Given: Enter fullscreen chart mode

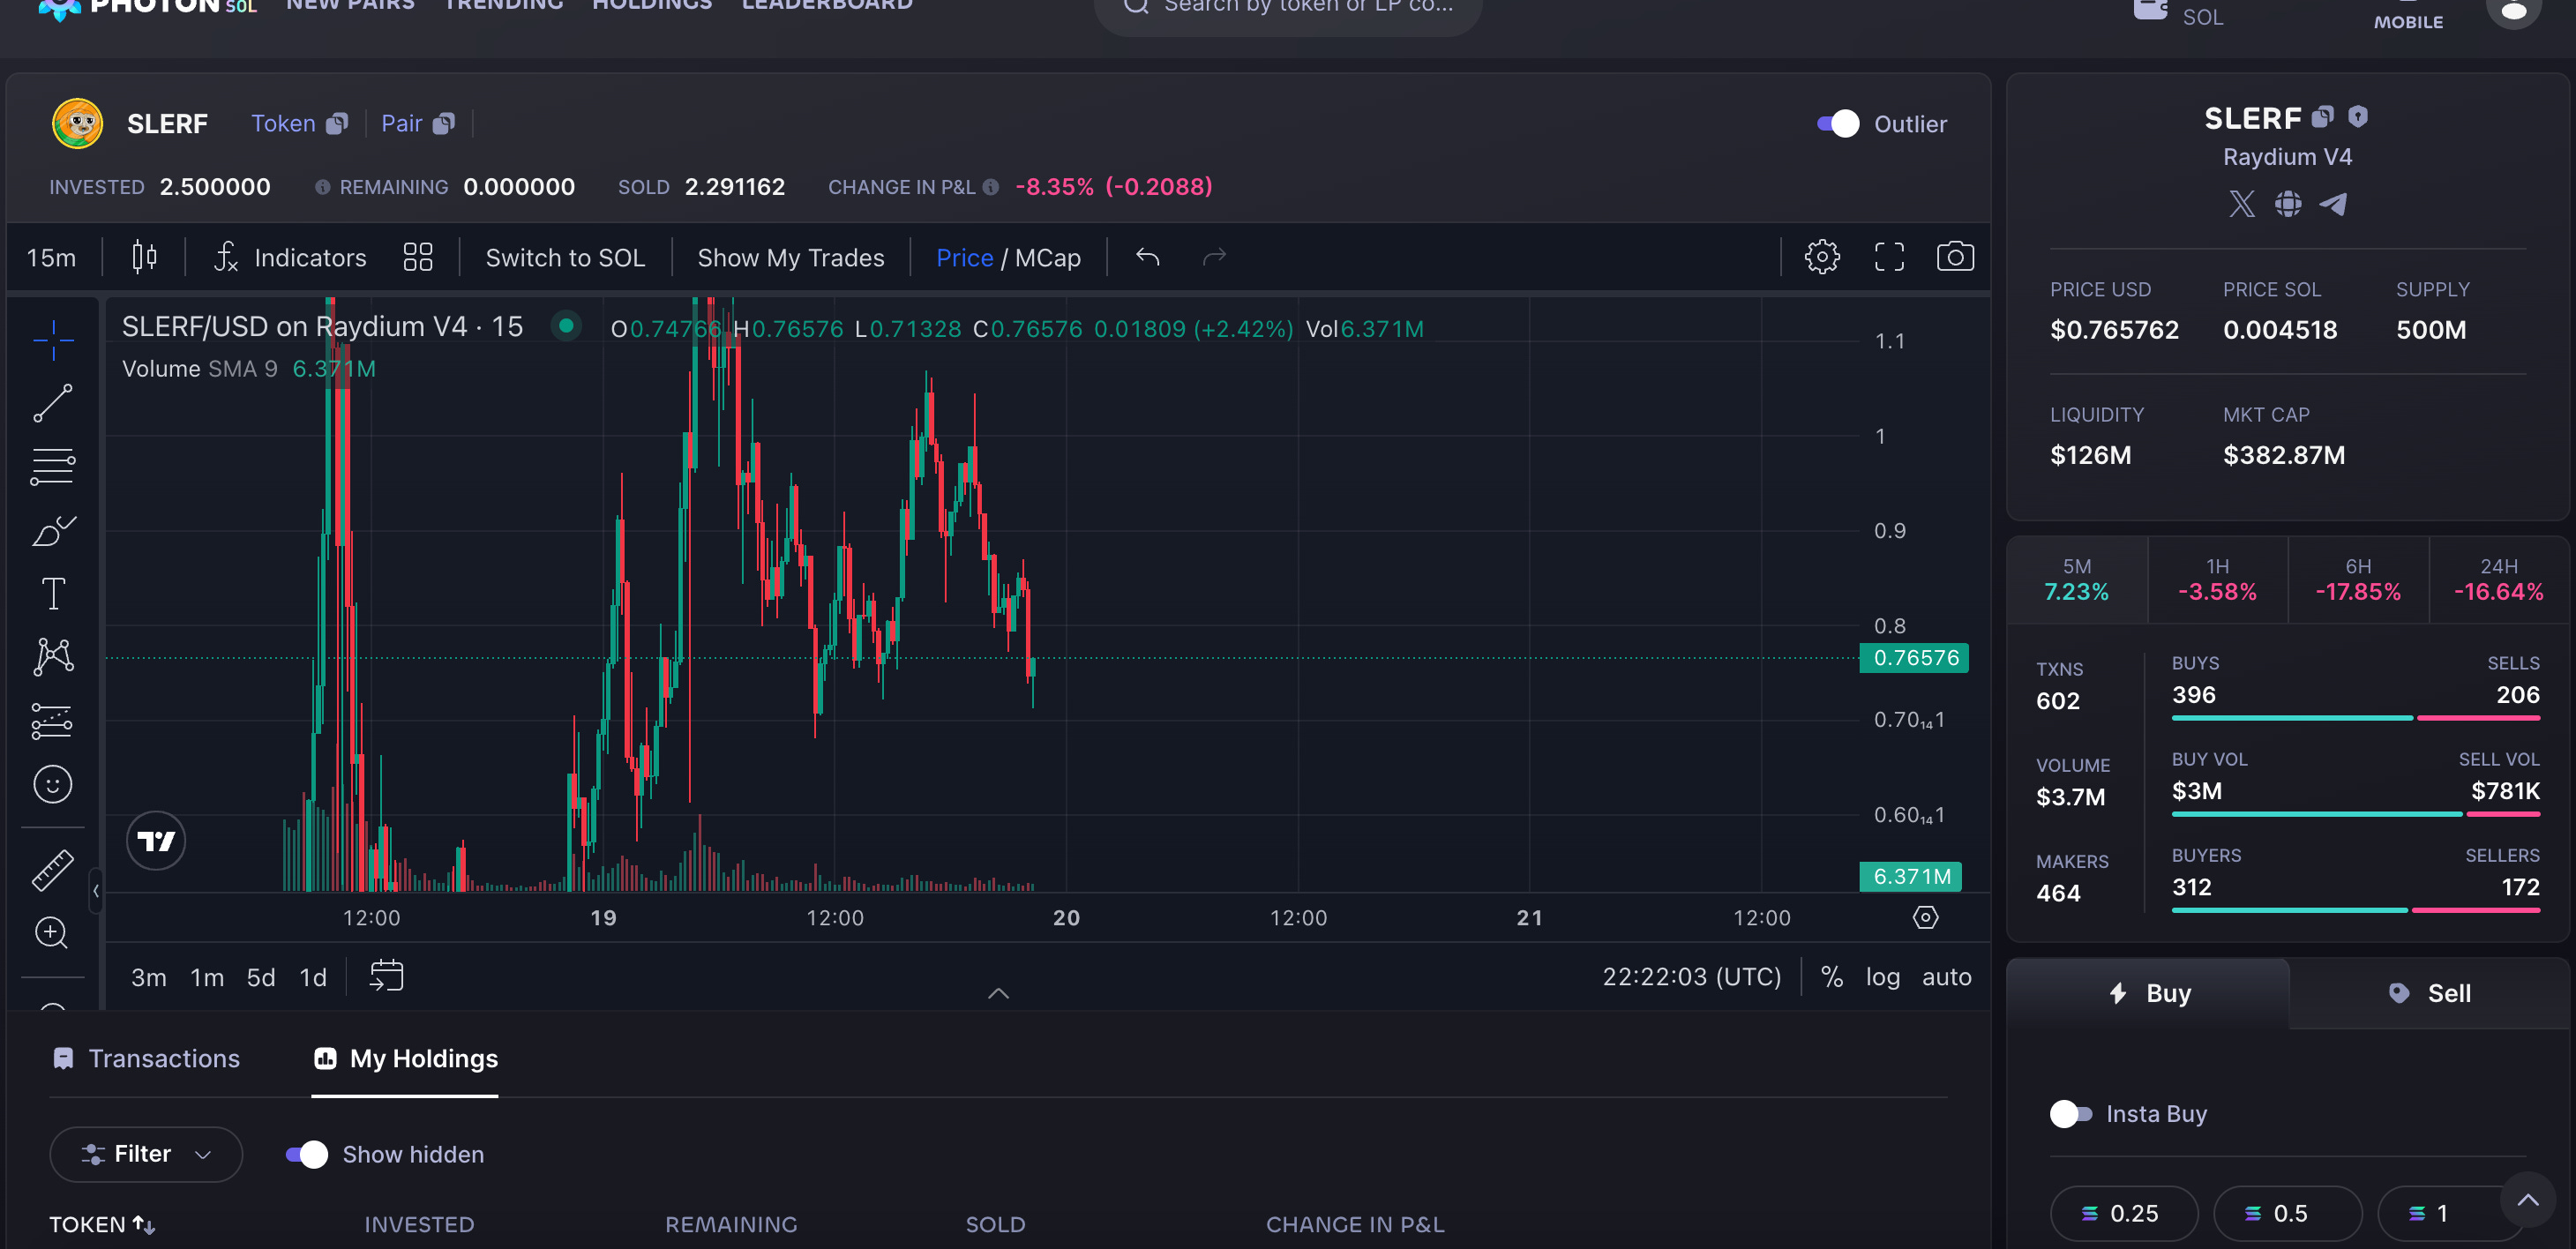Looking at the screenshot, I should pos(1889,257).
